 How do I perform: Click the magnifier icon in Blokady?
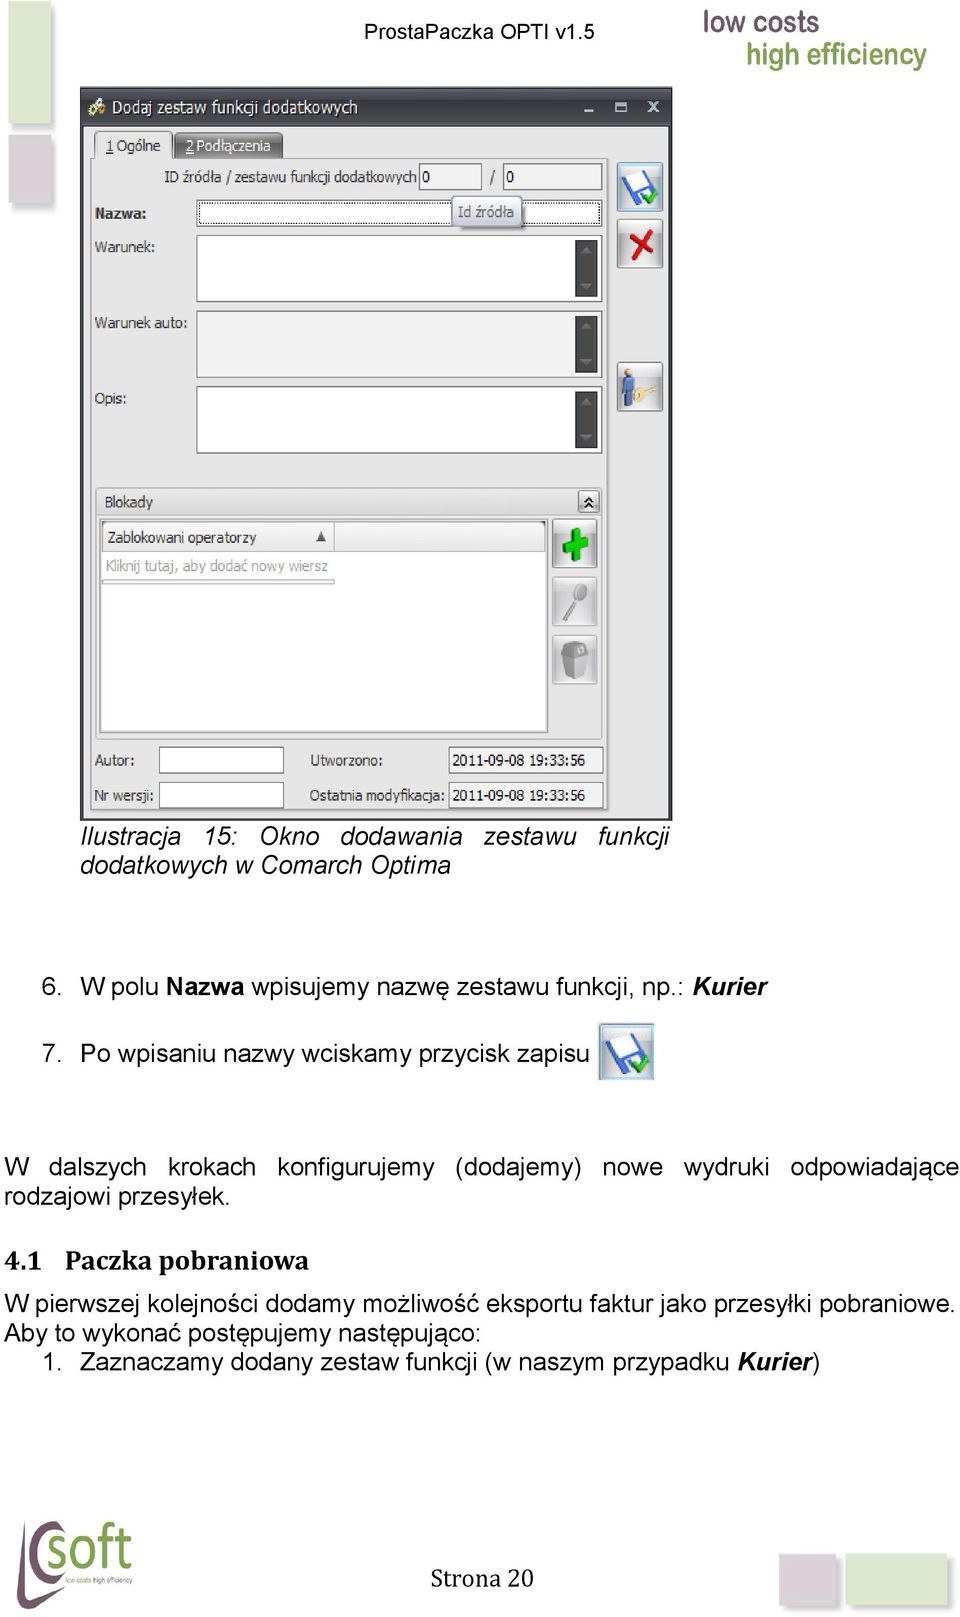[x=575, y=602]
